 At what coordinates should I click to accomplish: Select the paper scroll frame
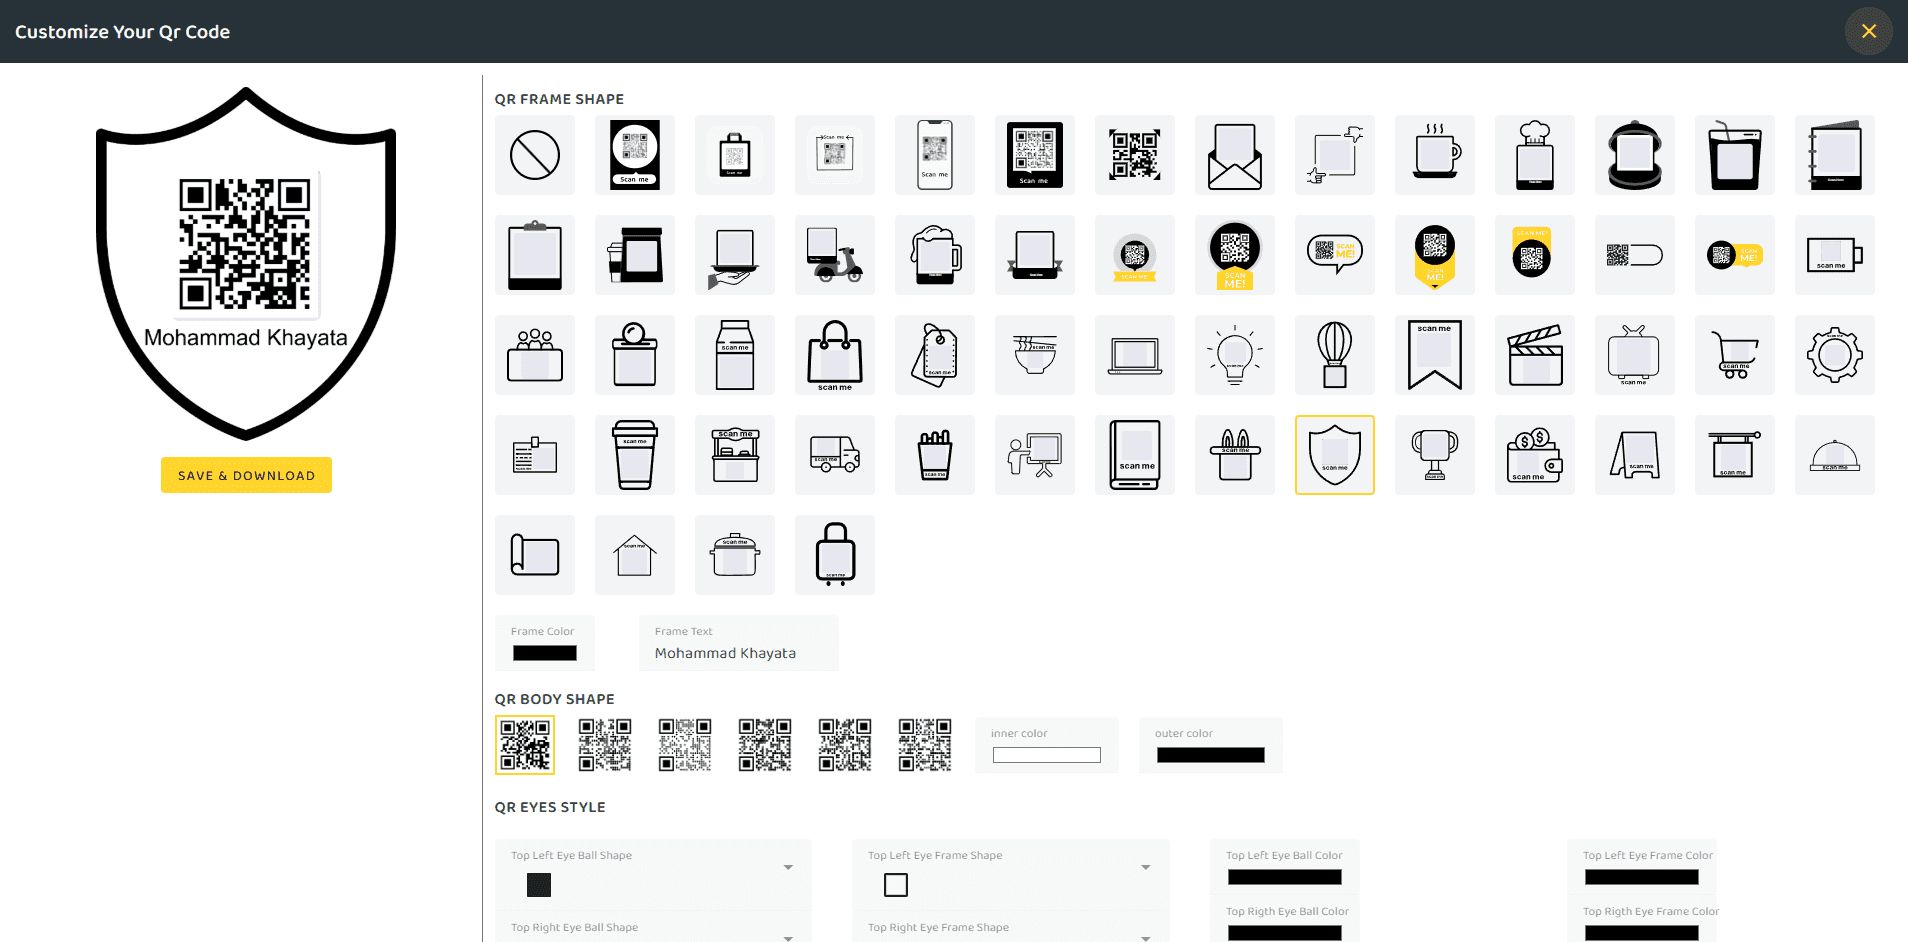pyautogui.click(x=535, y=555)
